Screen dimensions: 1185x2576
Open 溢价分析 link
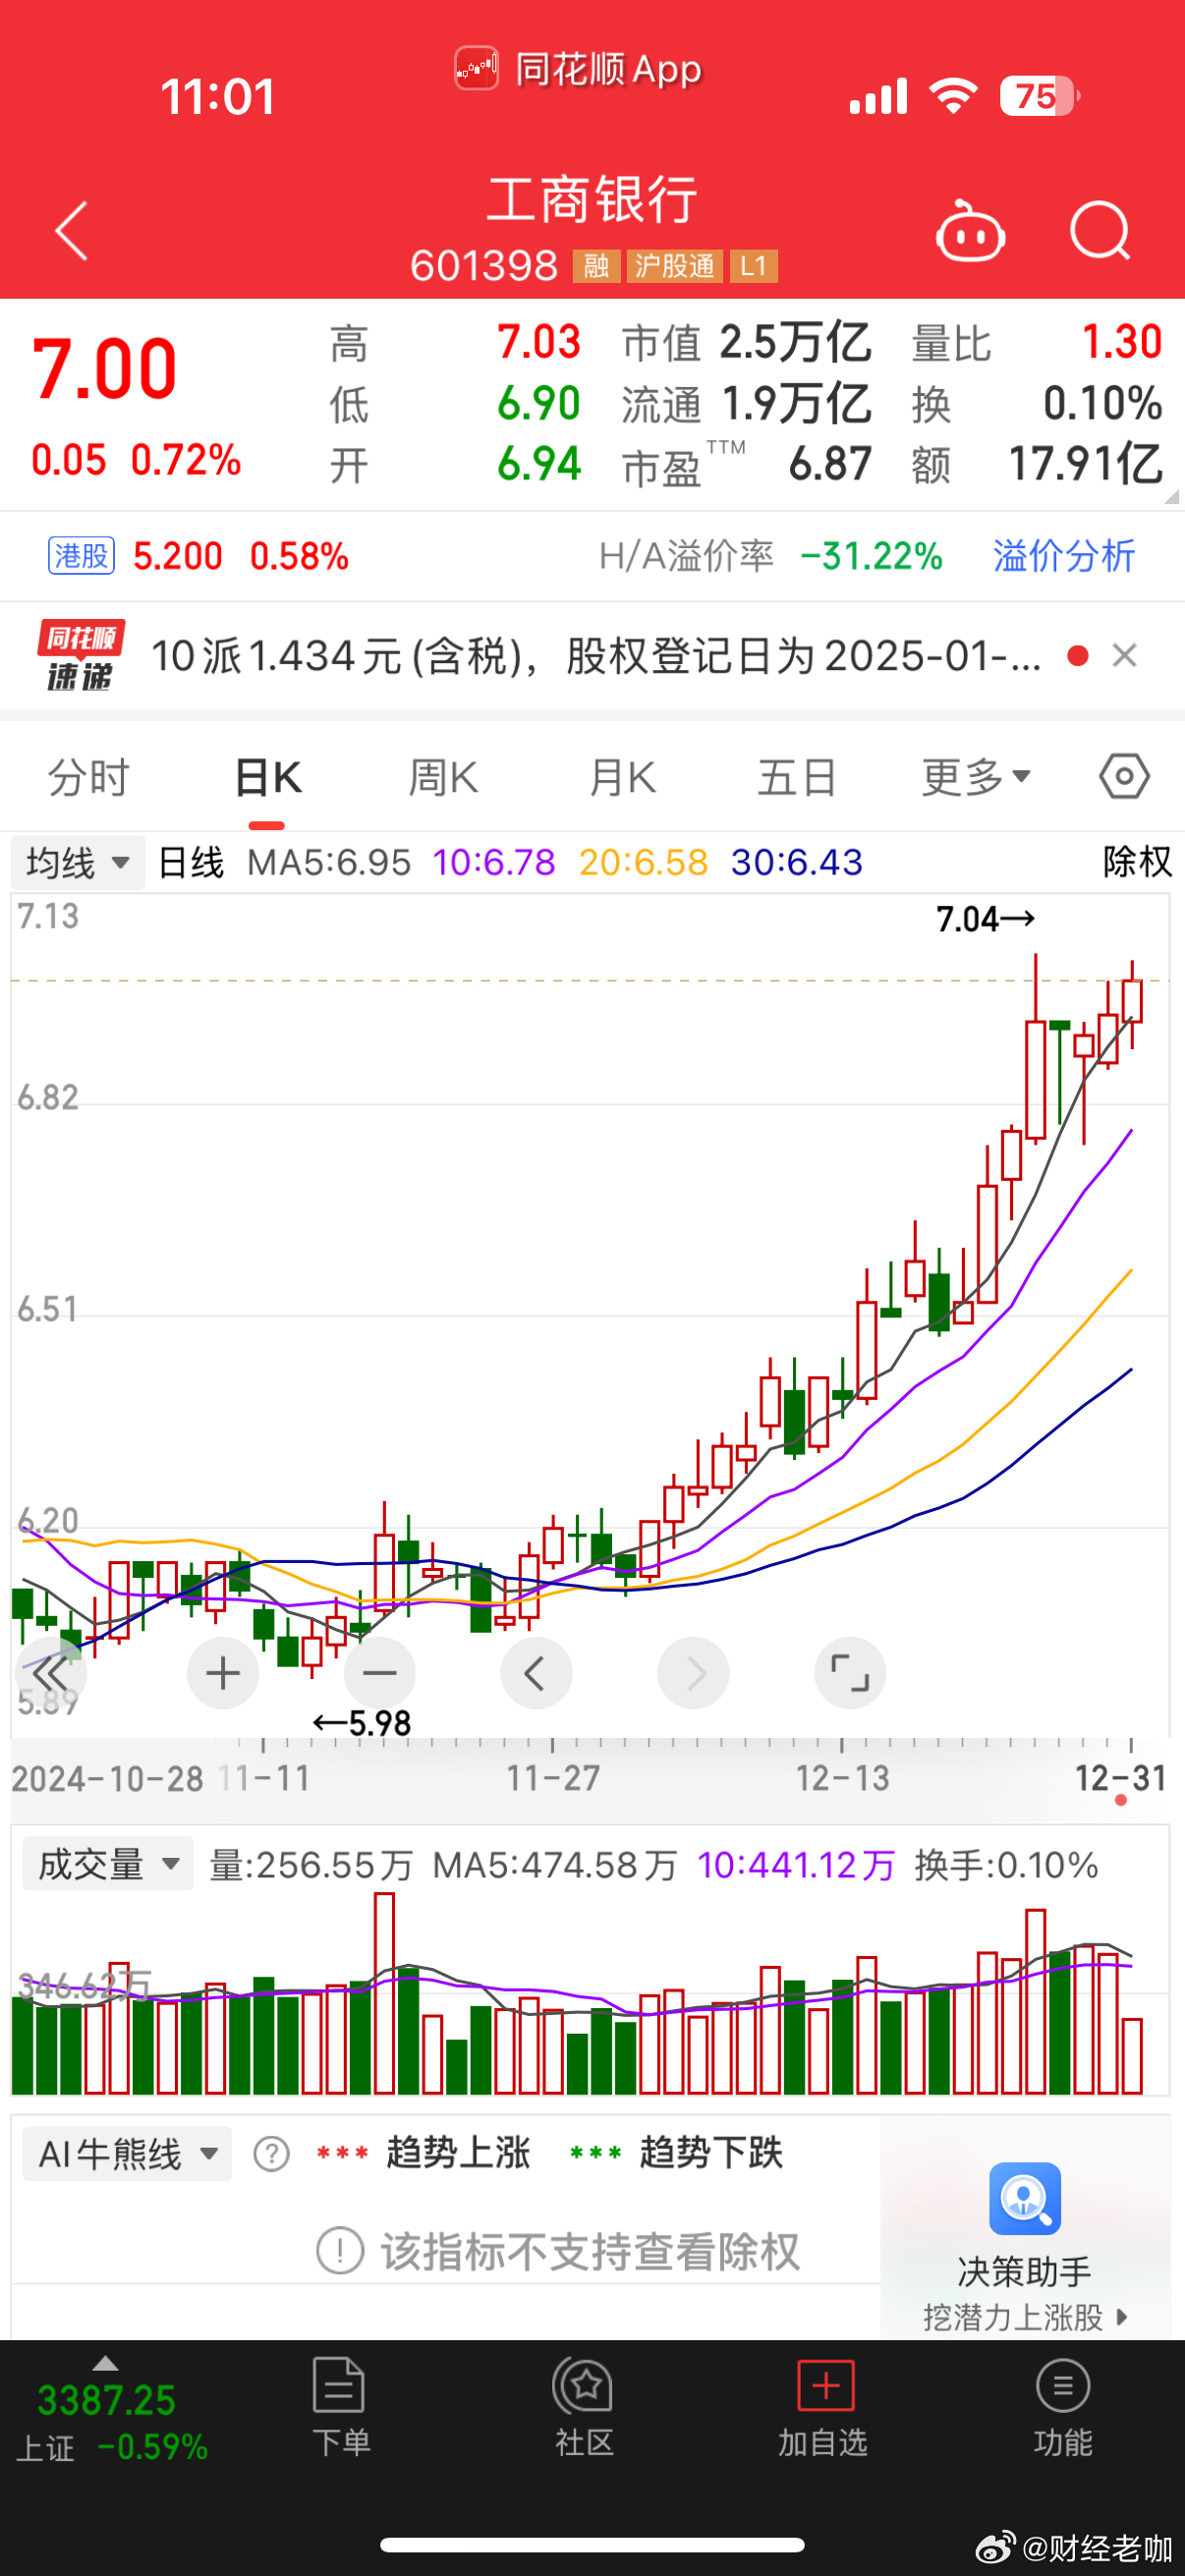pos(1063,556)
